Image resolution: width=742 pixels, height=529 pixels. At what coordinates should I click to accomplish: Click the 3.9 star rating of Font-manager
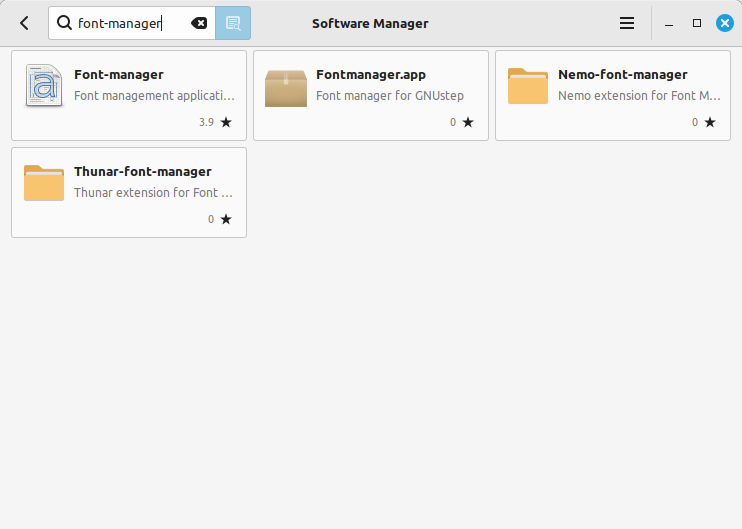coord(215,122)
